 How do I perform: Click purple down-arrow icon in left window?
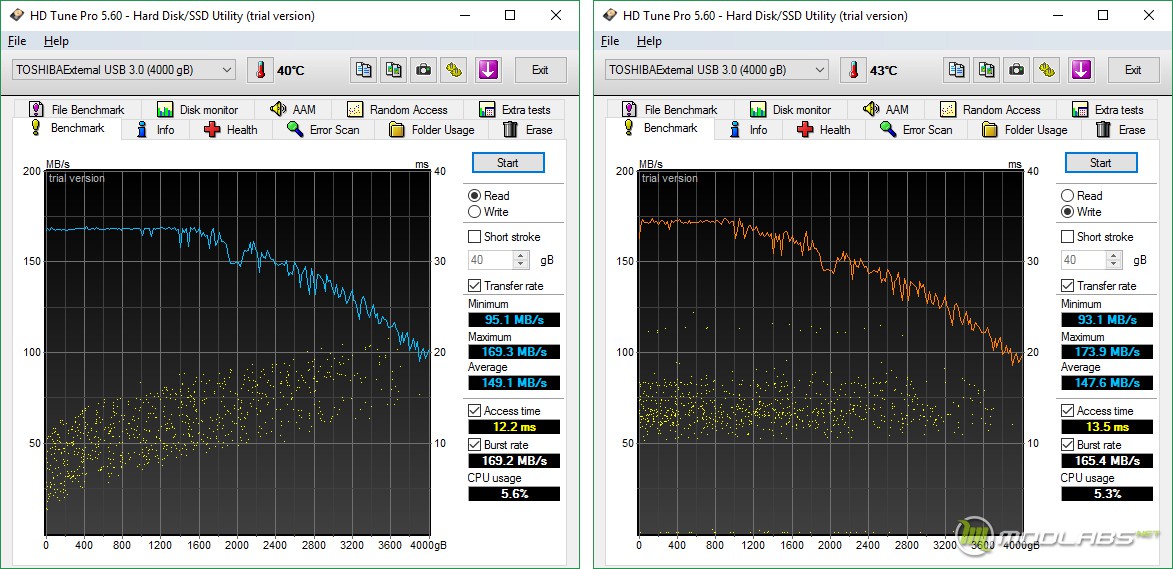pyautogui.click(x=488, y=70)
